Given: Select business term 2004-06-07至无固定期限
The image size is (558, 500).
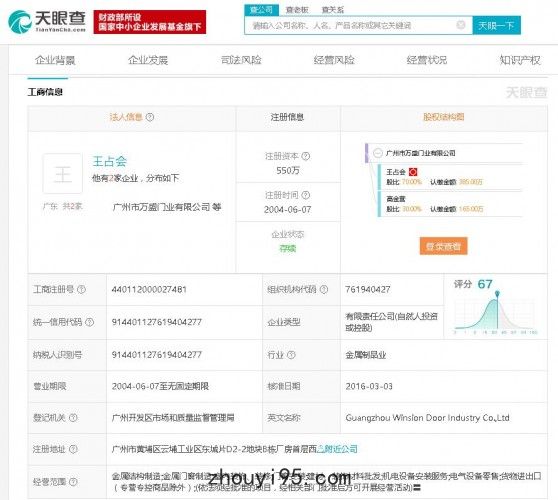Looking at the screenshot, I should tap(160, 386).
